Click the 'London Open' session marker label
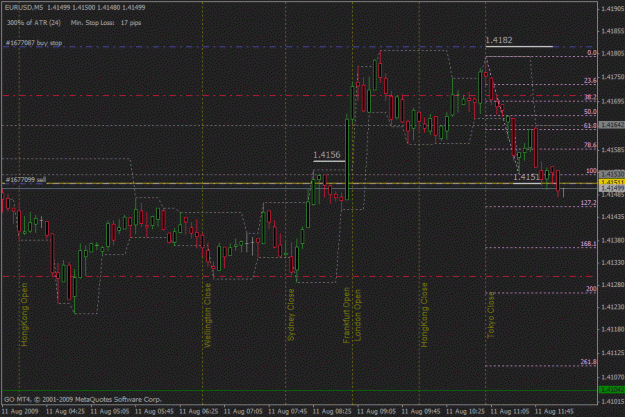Screen dimensions: 625x417 358,315
